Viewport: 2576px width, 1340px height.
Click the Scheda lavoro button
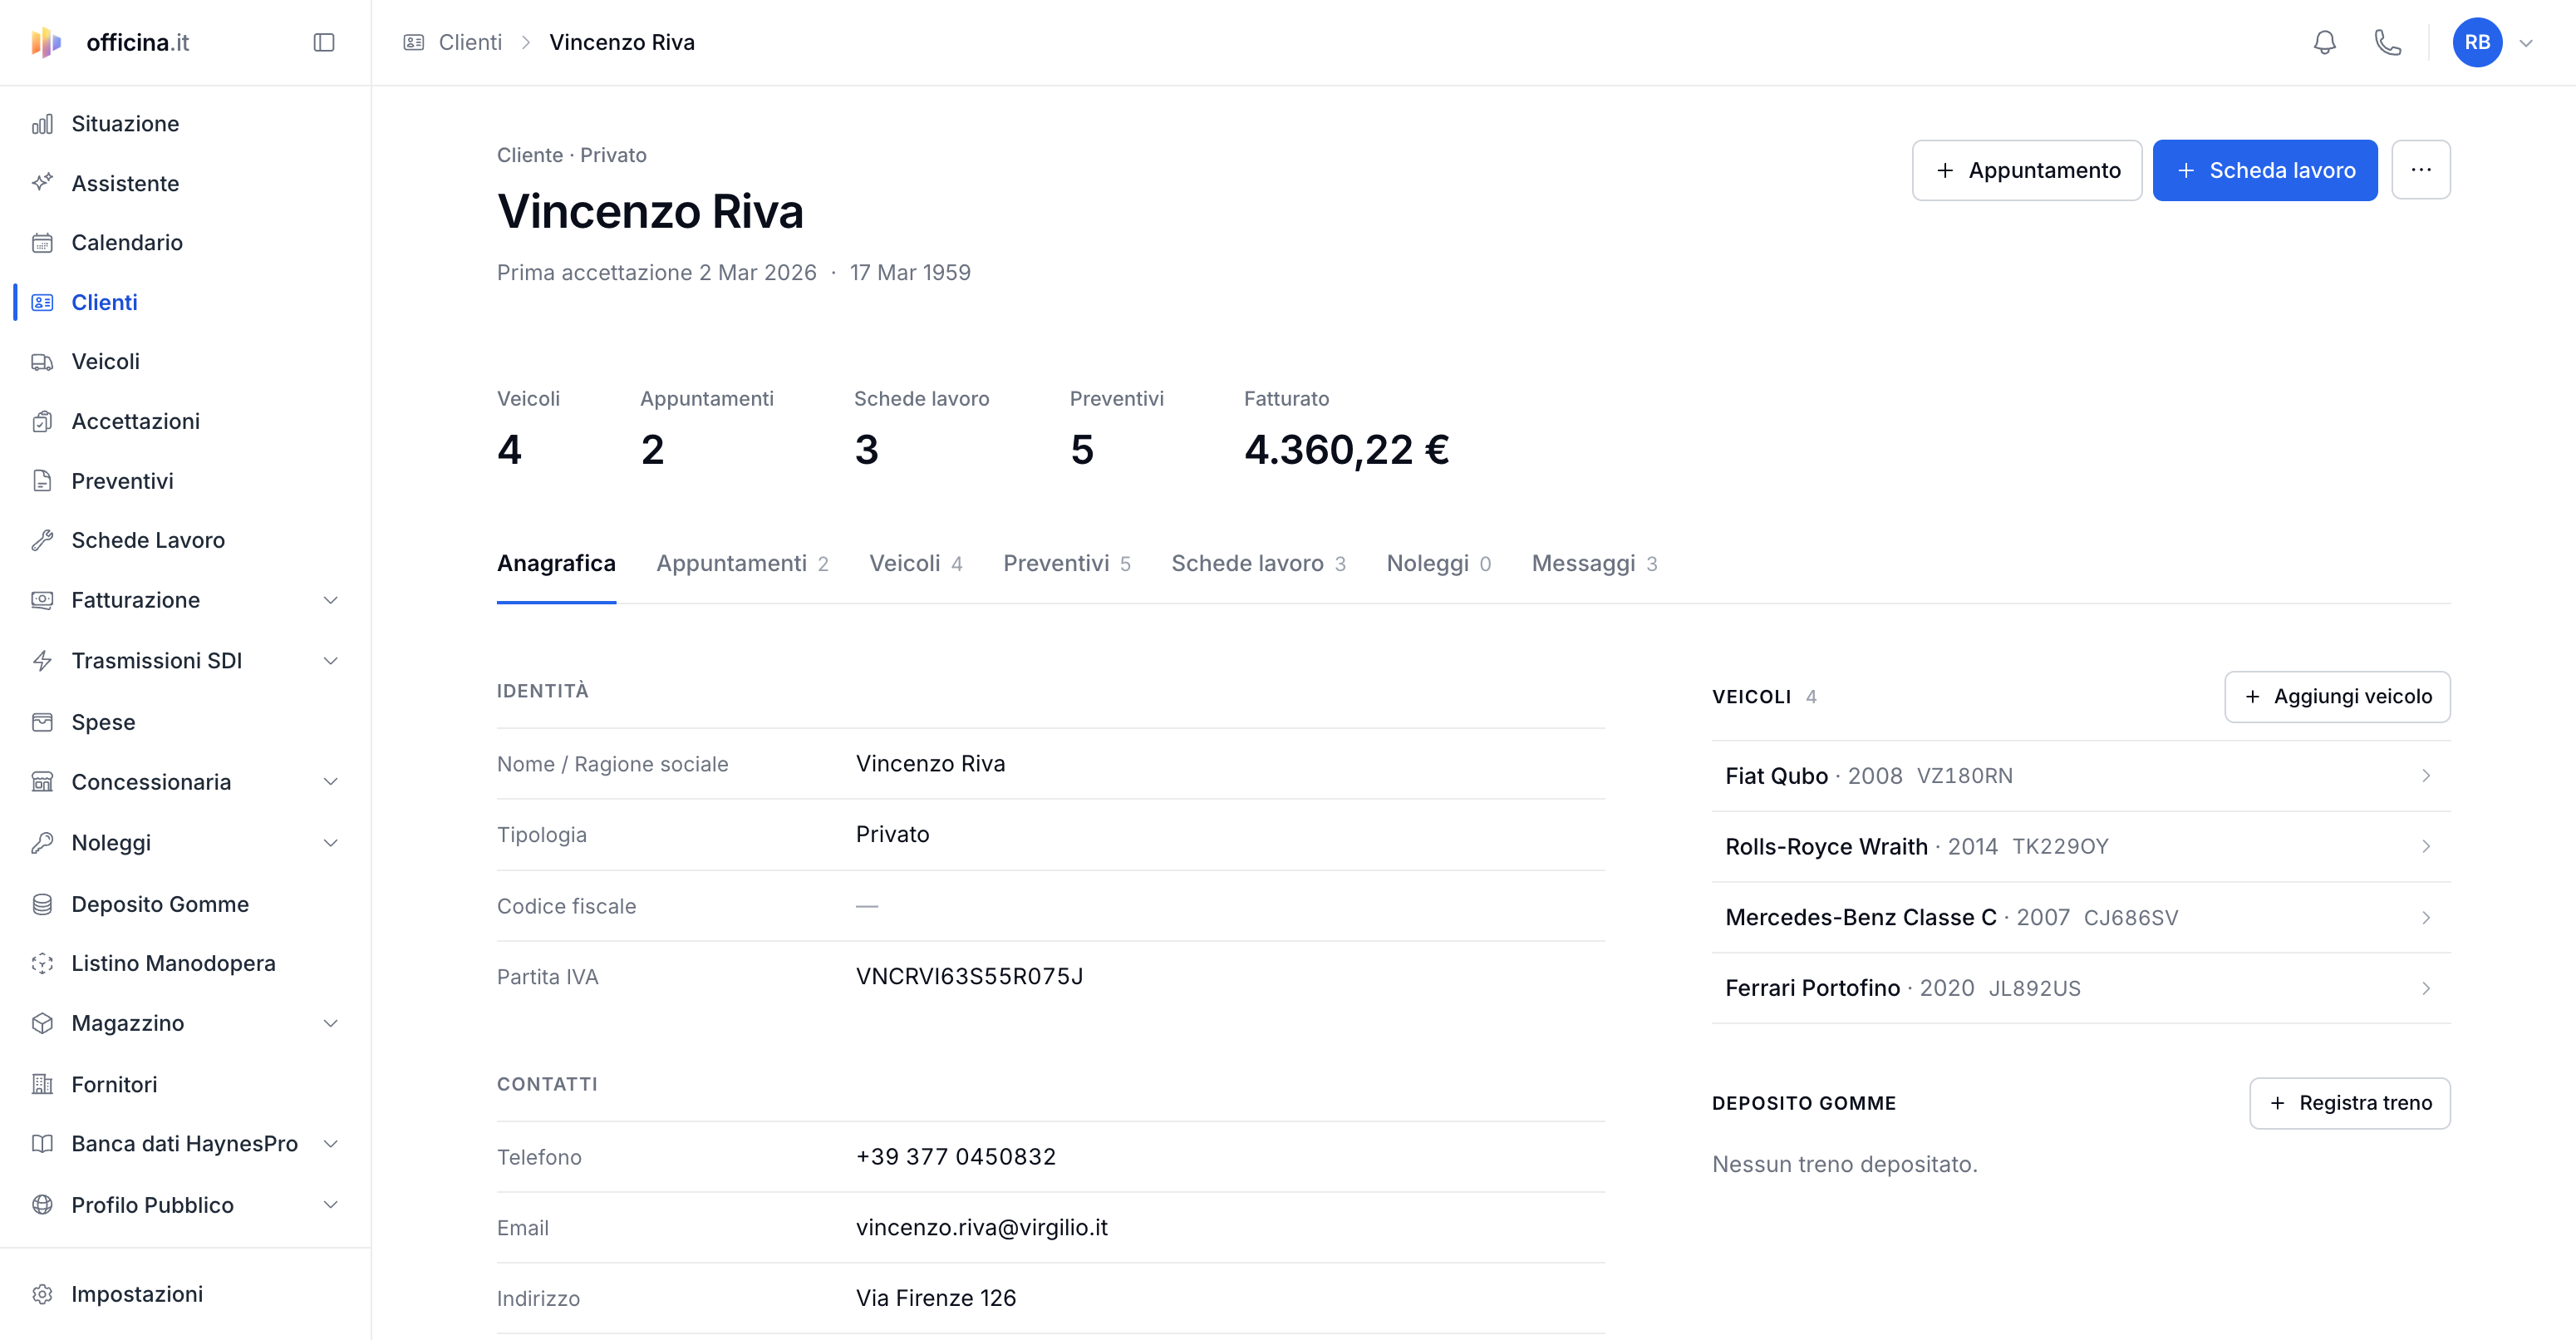click(x=2265, y=170)
